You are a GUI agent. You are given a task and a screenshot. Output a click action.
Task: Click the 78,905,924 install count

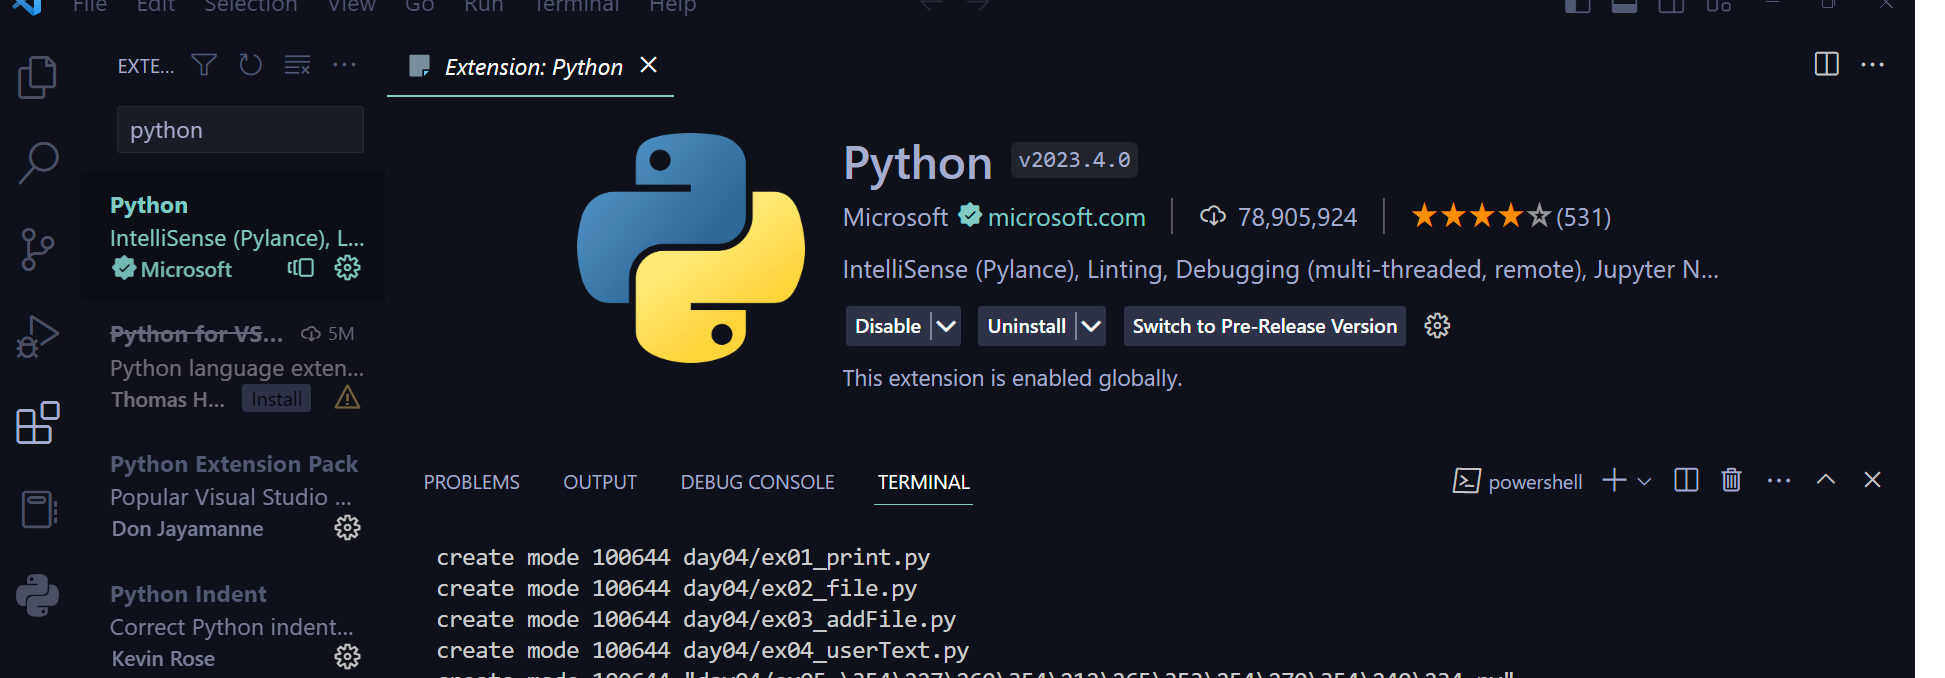point(1279,217)
